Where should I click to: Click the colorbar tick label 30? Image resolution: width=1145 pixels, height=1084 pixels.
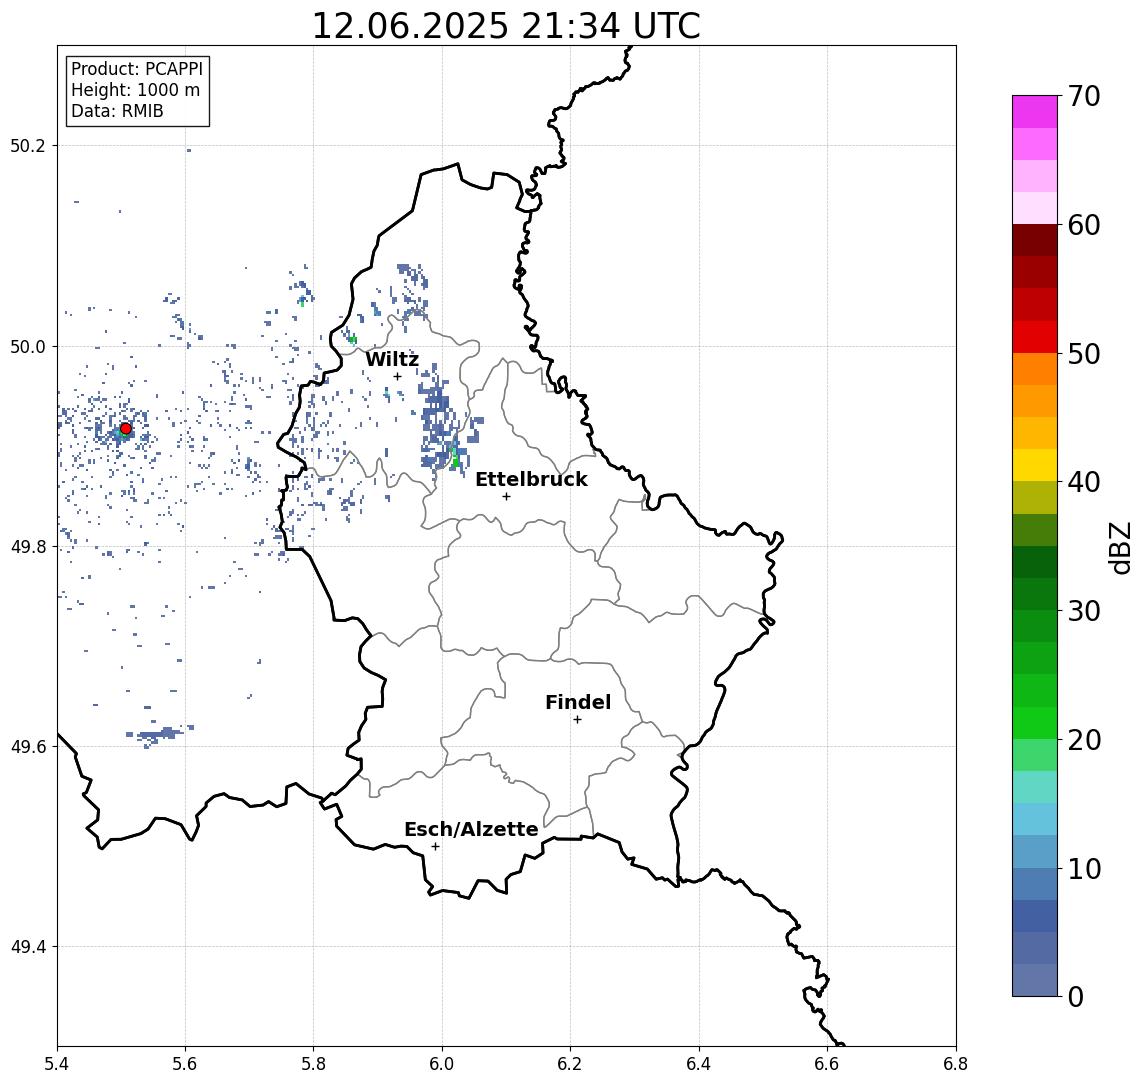coord(1084,611)
